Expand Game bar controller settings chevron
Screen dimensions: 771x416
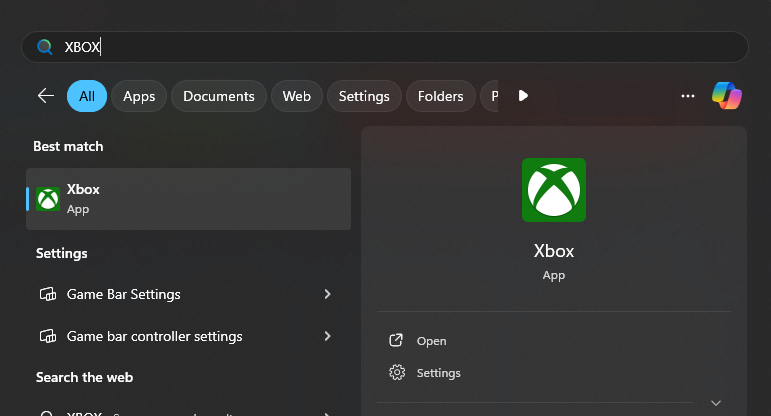pos(327,336)
